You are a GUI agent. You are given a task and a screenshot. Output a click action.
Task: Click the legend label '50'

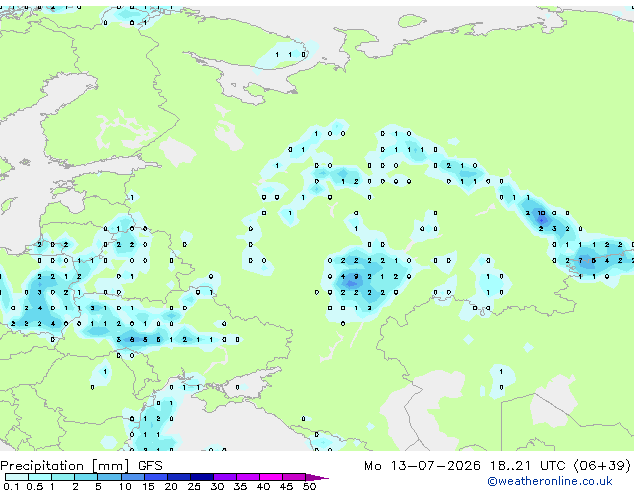click(x=309, y=486)
